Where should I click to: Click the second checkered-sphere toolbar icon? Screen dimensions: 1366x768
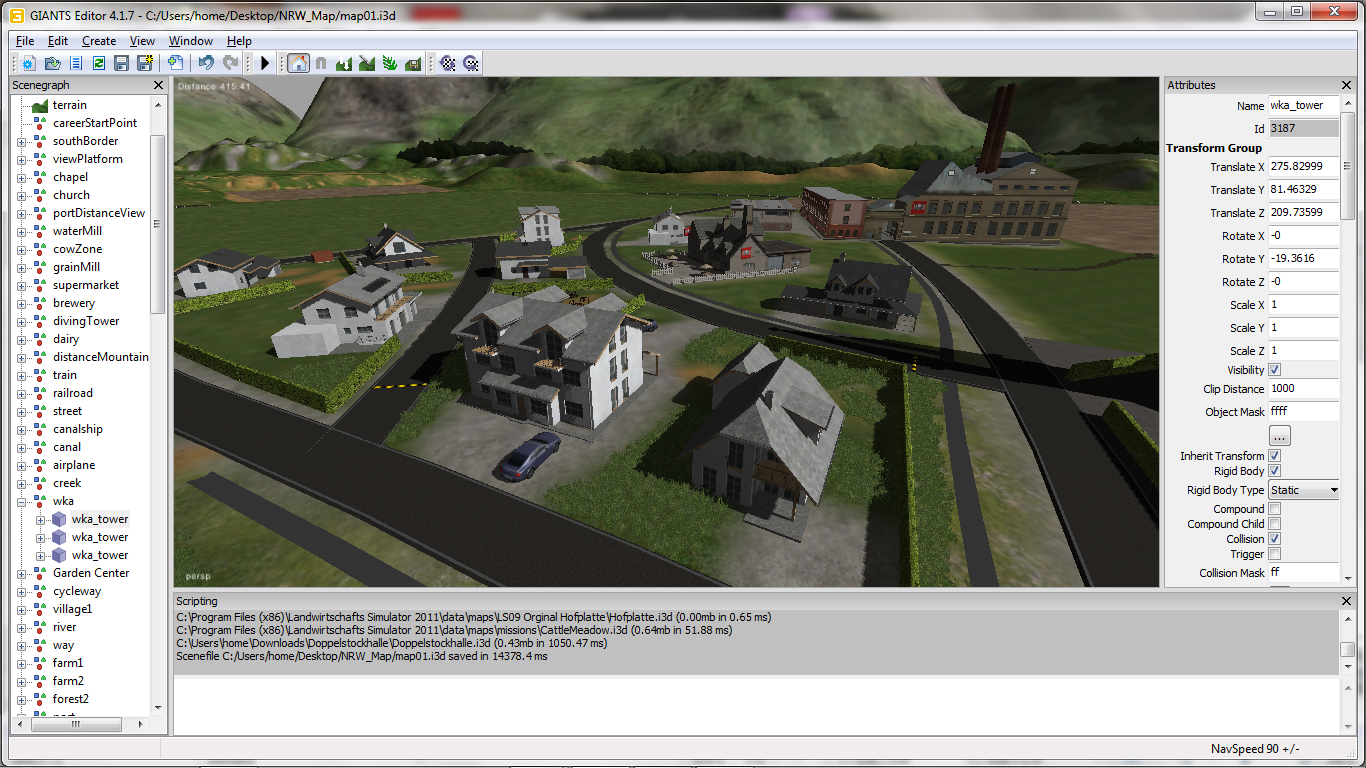(x=470, y=63)
